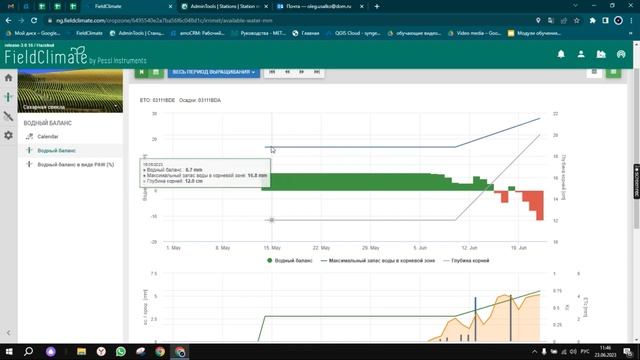This screenshot has height=360, width=640.
Task: Click the root depth marker point on 15 May
Action: [x=272, y=220]
